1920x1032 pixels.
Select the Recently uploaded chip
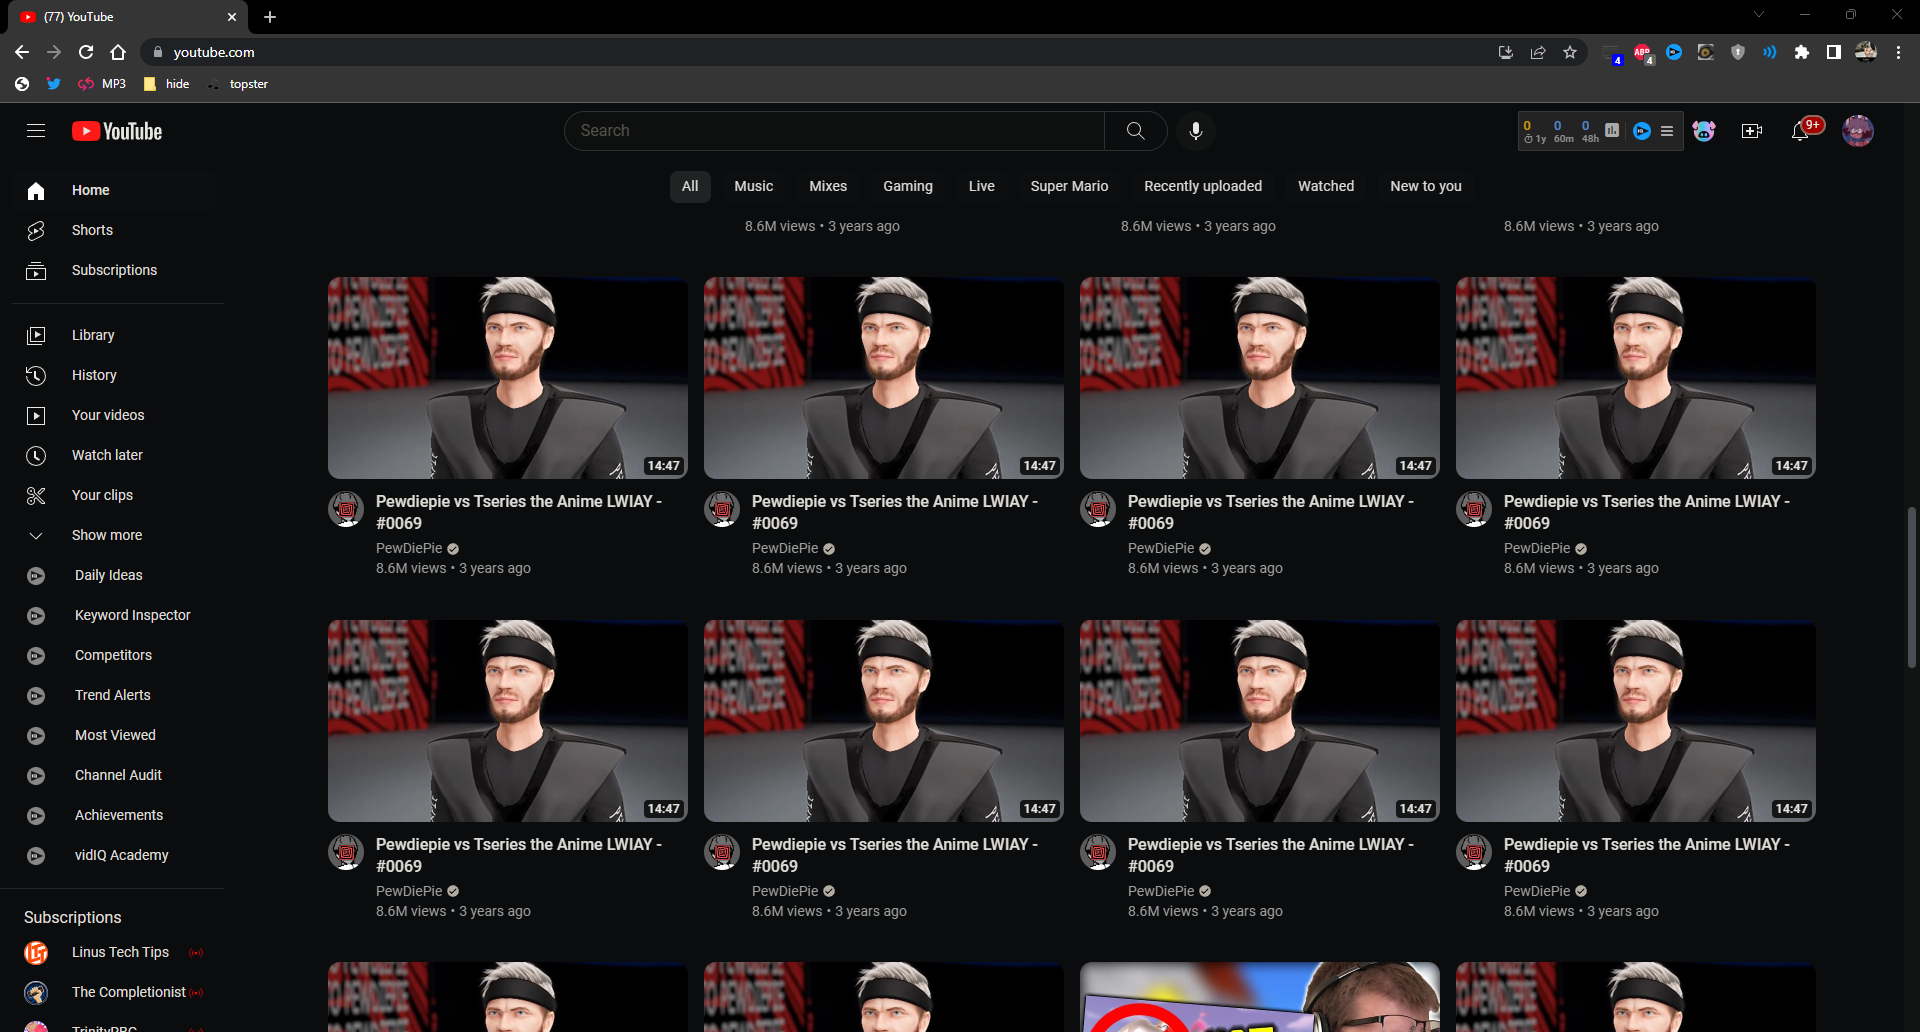pos(1203,186)
